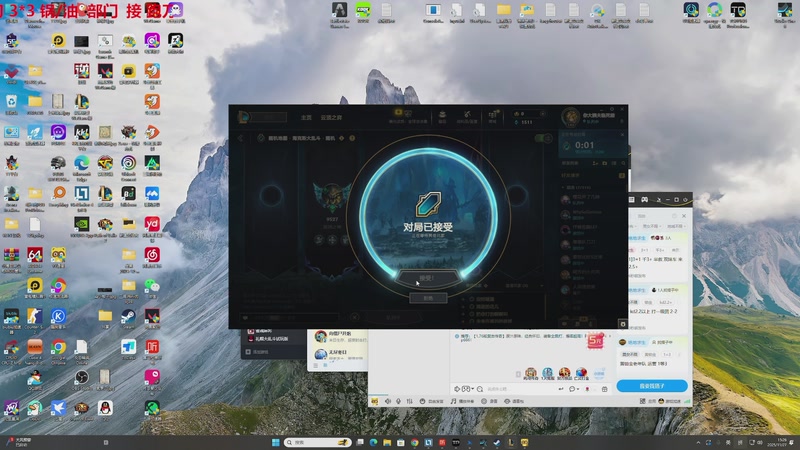Click the 录音 record button in voice chat toolbar

coord(490,402)
